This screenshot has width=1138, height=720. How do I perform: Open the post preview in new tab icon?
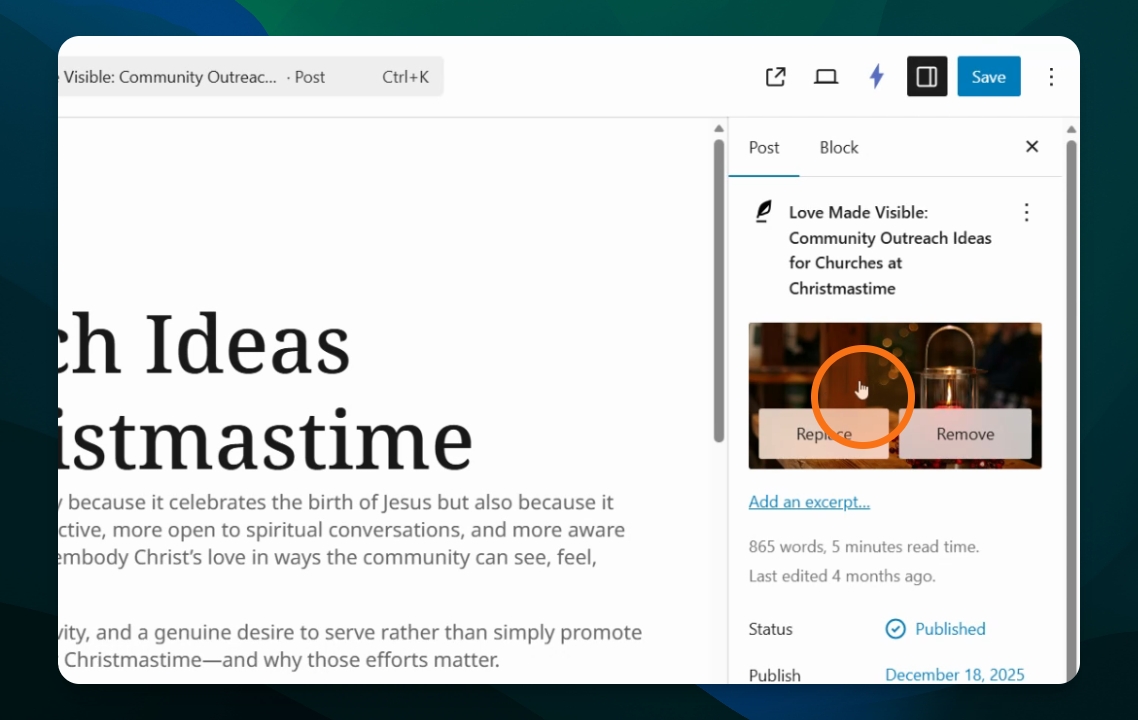[775, 76]
